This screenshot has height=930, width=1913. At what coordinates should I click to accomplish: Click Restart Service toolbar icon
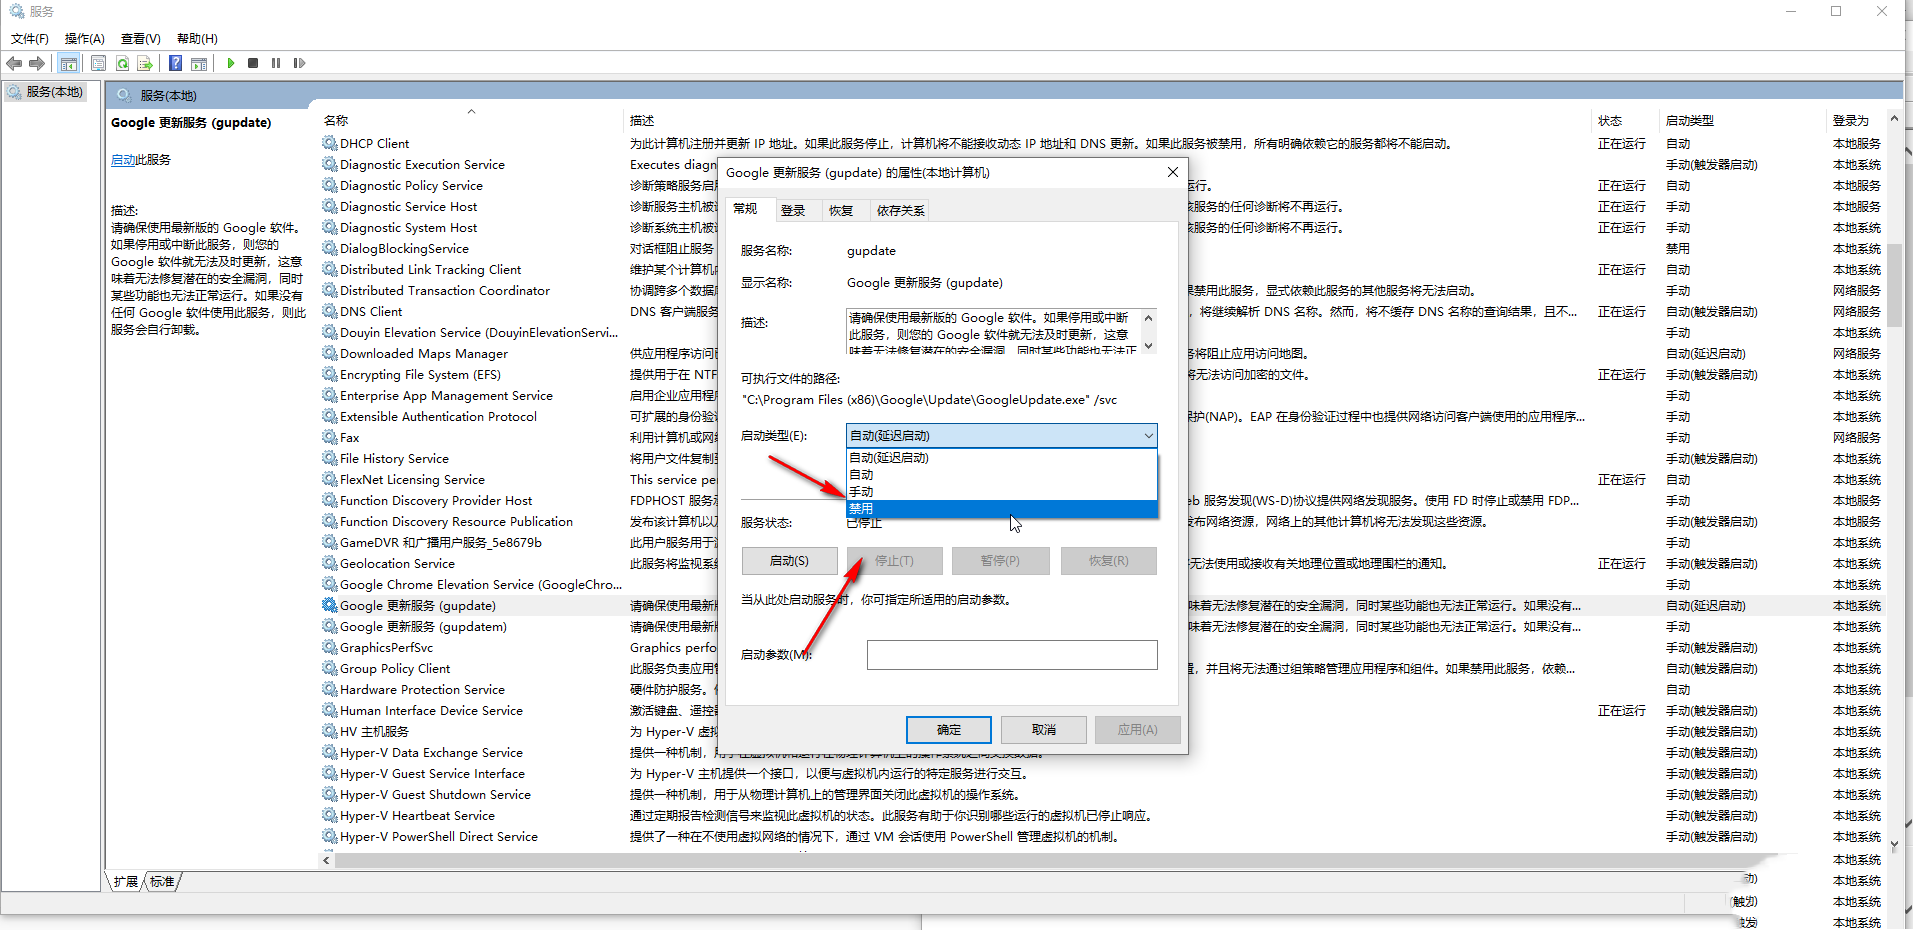coord(299,63)
